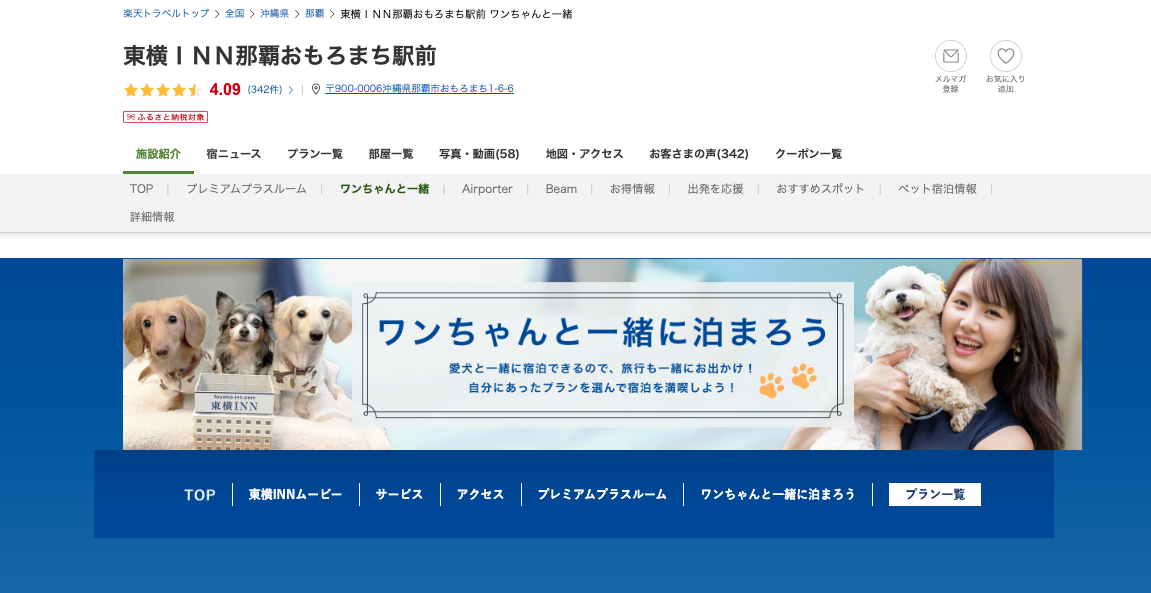Click TOP in the blue navigation bar

[x=200, y=495]
